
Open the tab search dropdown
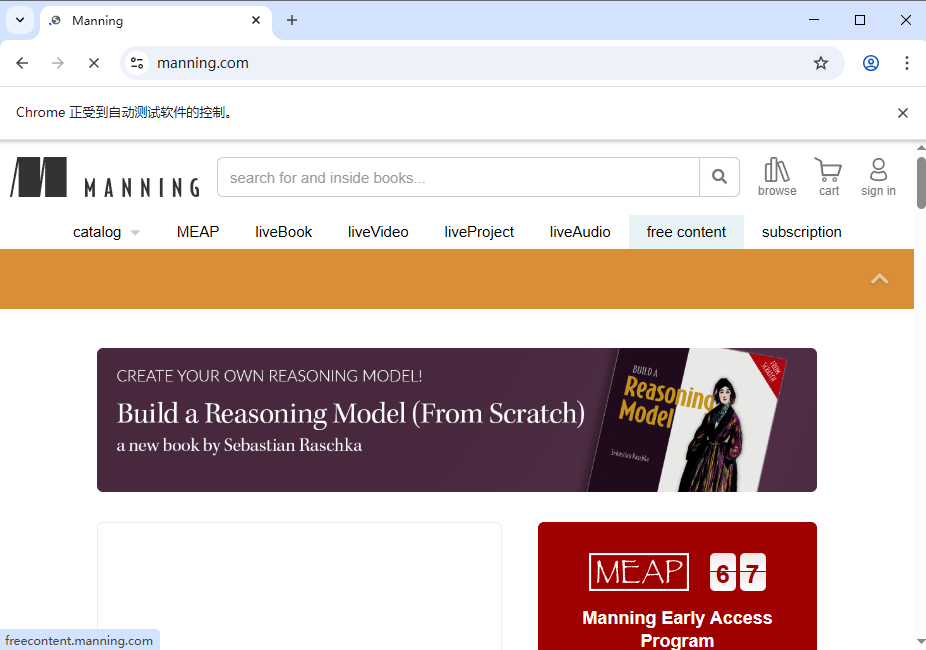(x=20, y=20)
